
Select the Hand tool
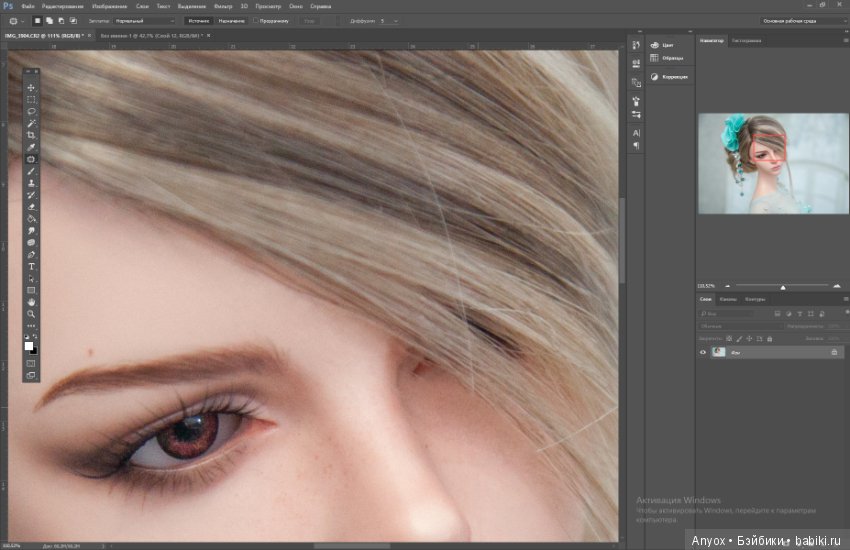coord(31,302)
